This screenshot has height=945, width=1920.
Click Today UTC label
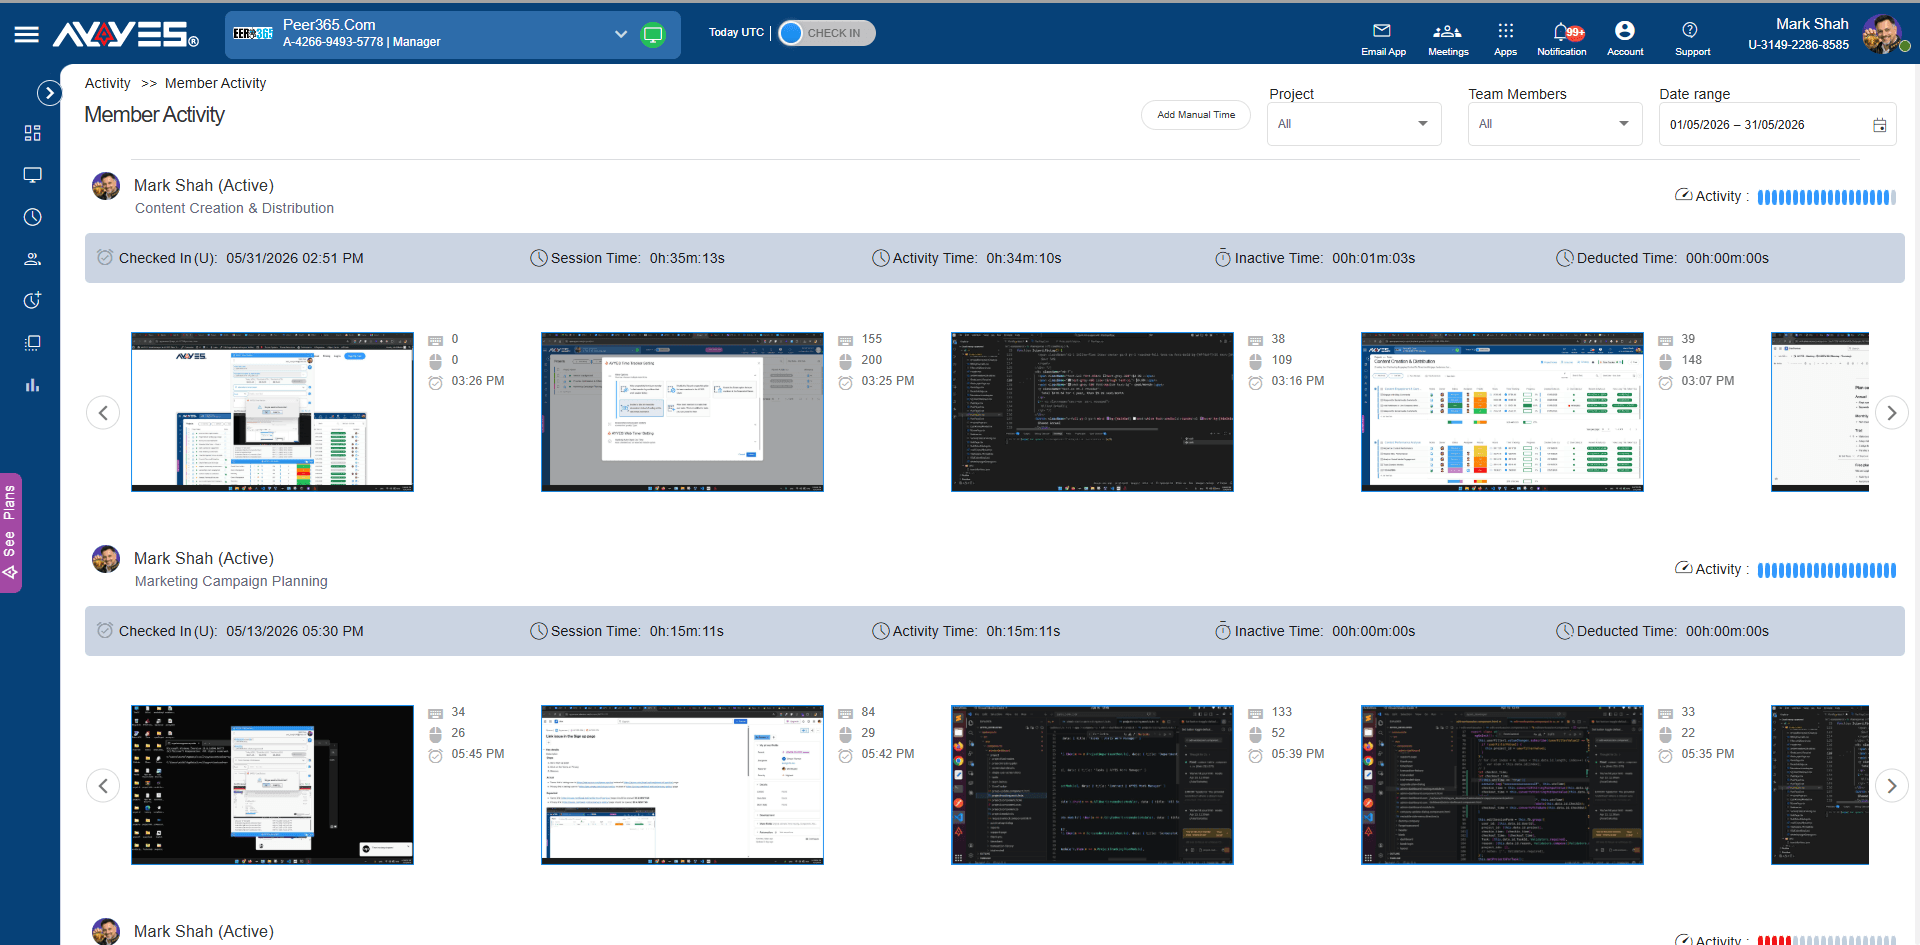(x=736, y=32)
